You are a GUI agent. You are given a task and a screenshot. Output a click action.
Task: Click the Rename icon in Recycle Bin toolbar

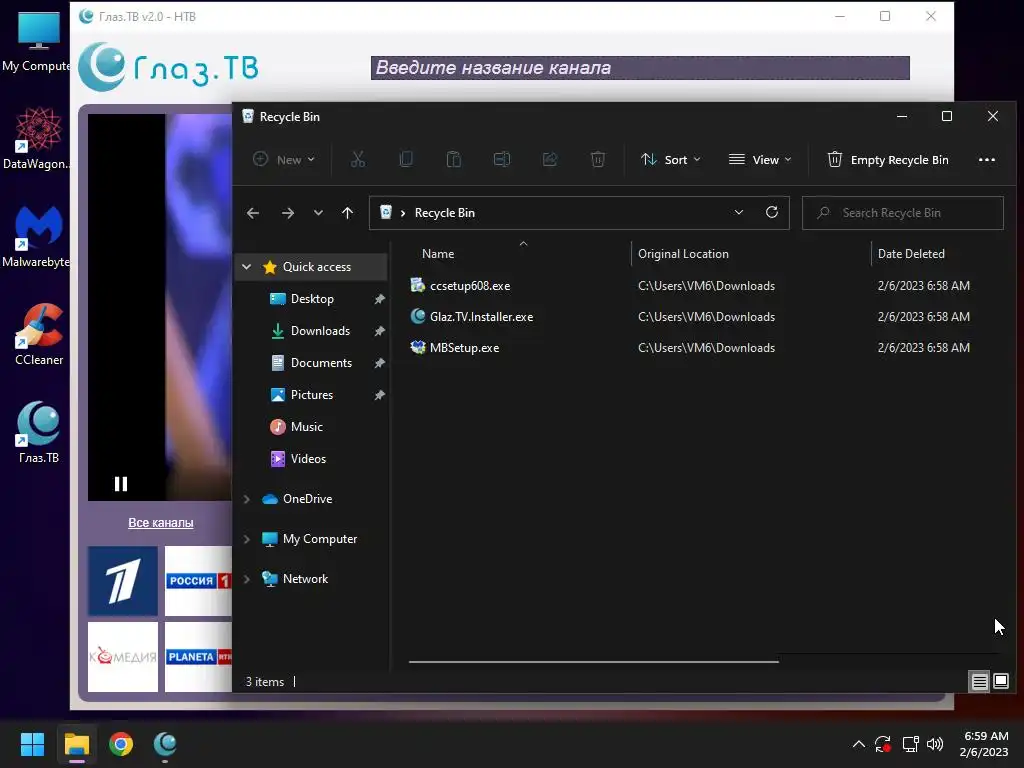pyautogui.click(x=502, y=159)
